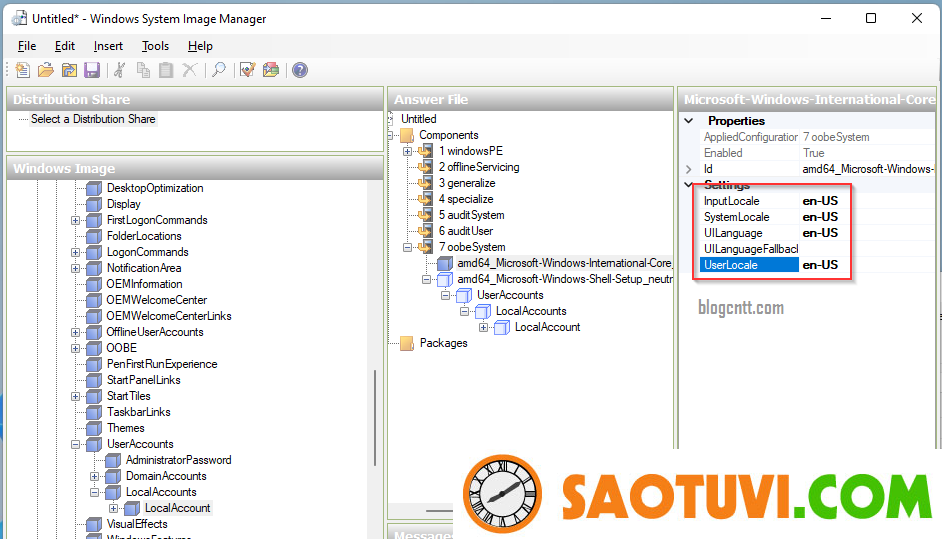Edit the SystemLocale en-US value
942x539 pixels.
820,217
